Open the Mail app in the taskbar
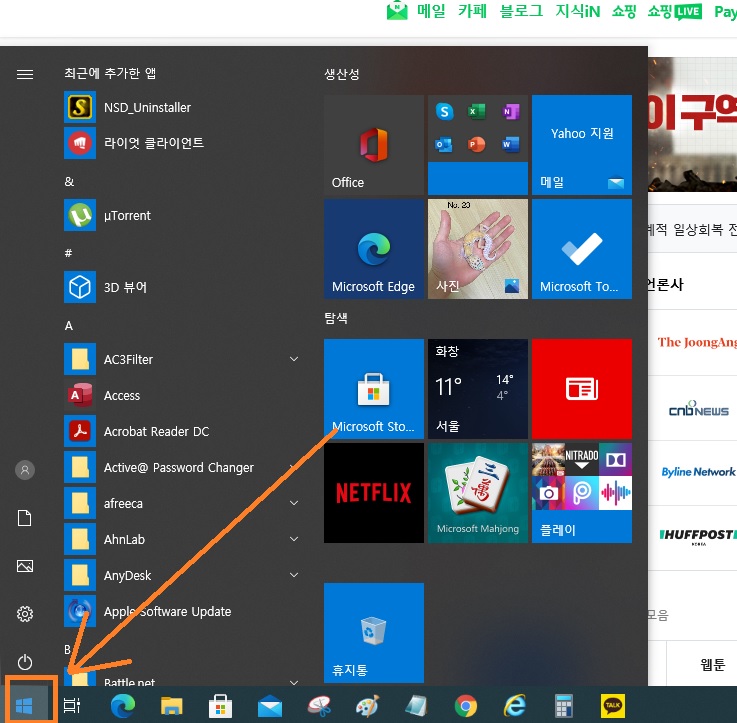Screen dimensions: 737x723 (x=270, y=707)
